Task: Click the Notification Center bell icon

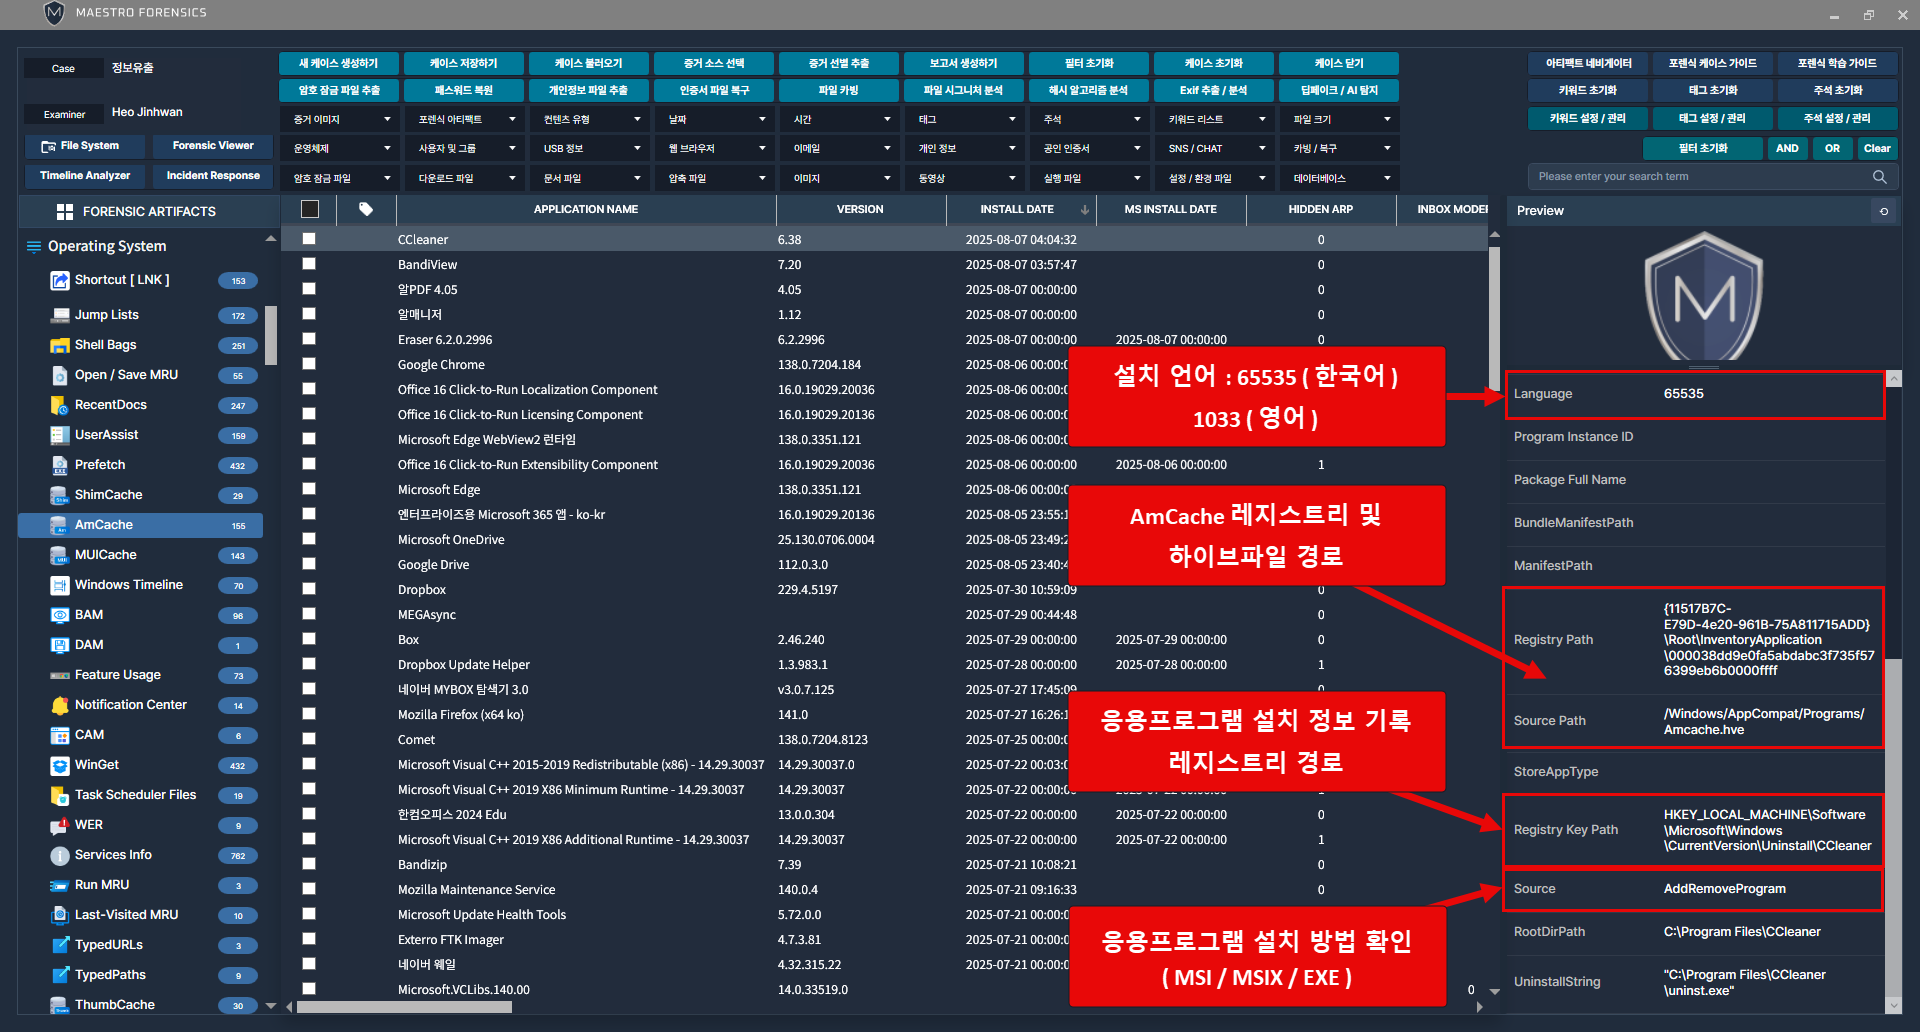Action: click(x=59, y=705)
